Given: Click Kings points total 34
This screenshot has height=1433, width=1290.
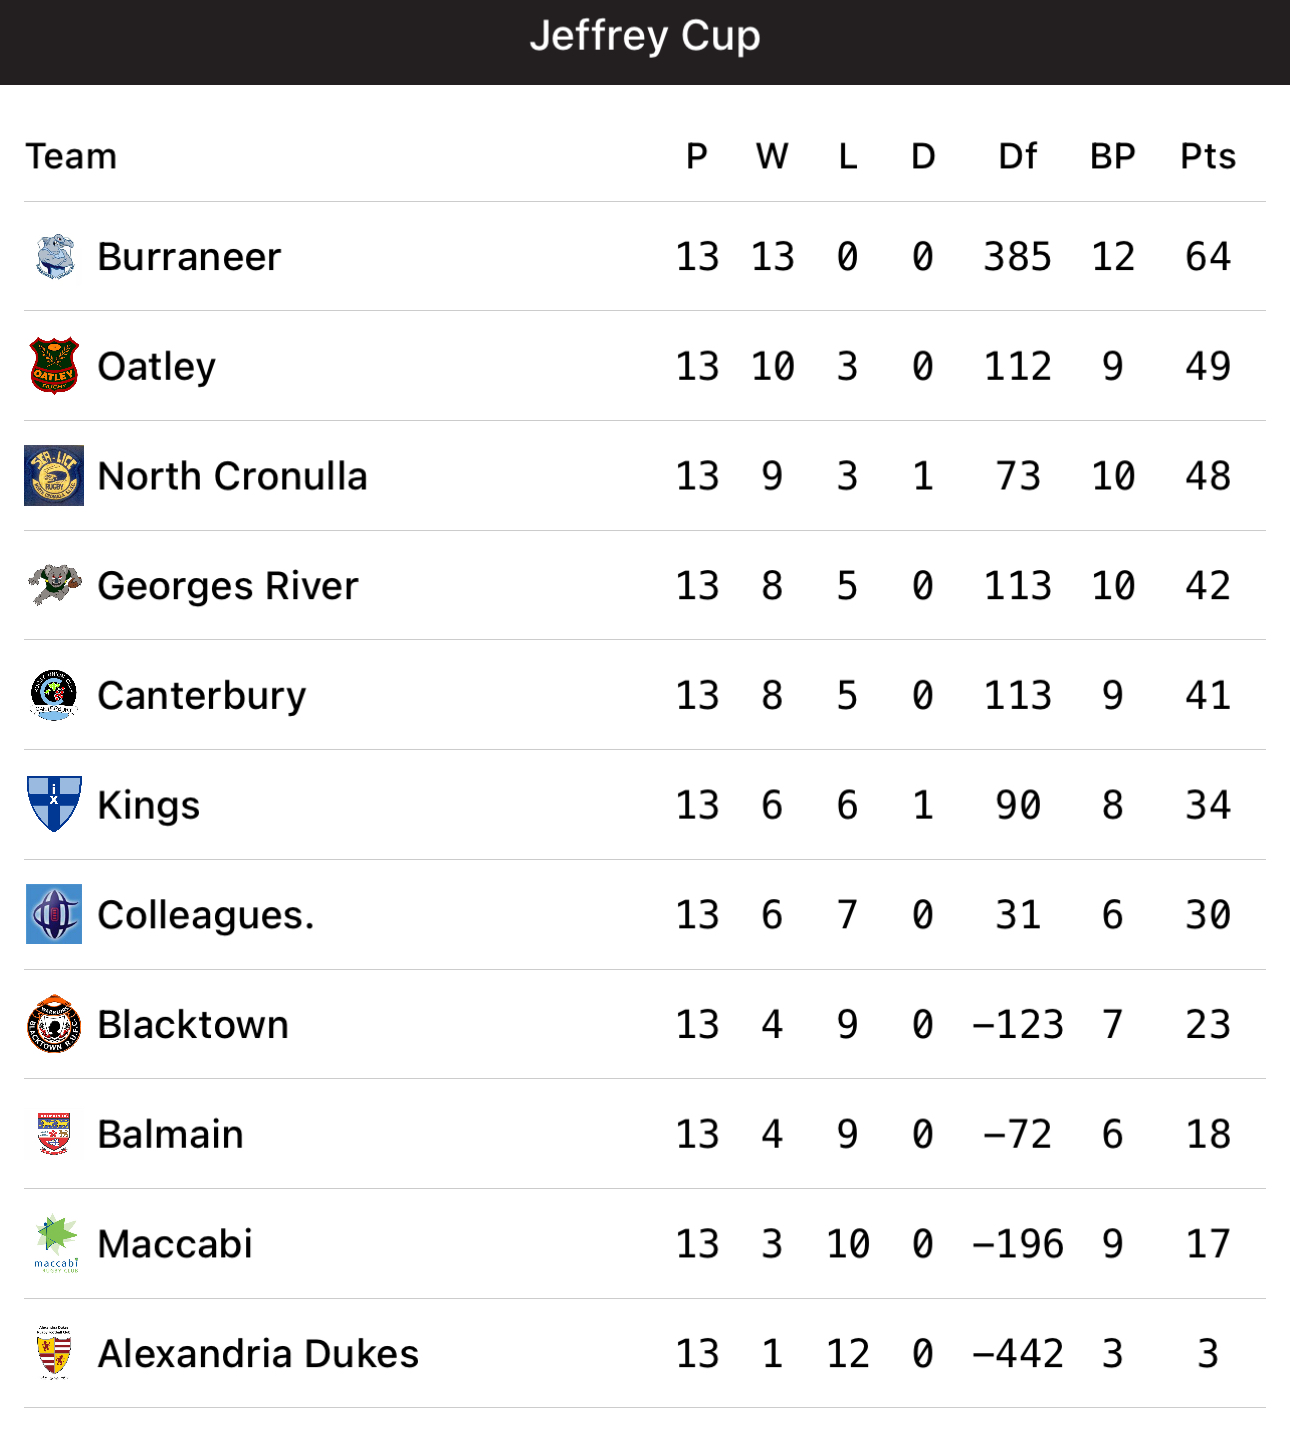Looking at the screenshot, I should tap(1208, 805).
